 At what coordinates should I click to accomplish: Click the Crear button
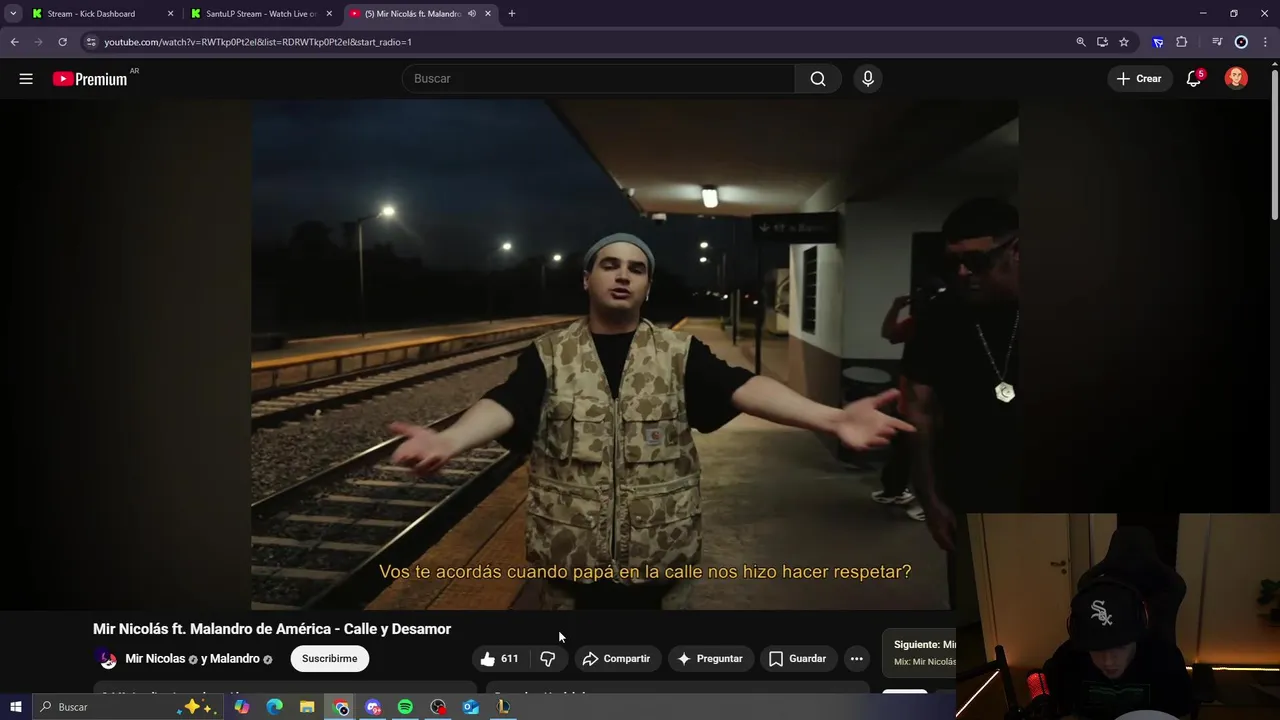tap(1139, 79)
